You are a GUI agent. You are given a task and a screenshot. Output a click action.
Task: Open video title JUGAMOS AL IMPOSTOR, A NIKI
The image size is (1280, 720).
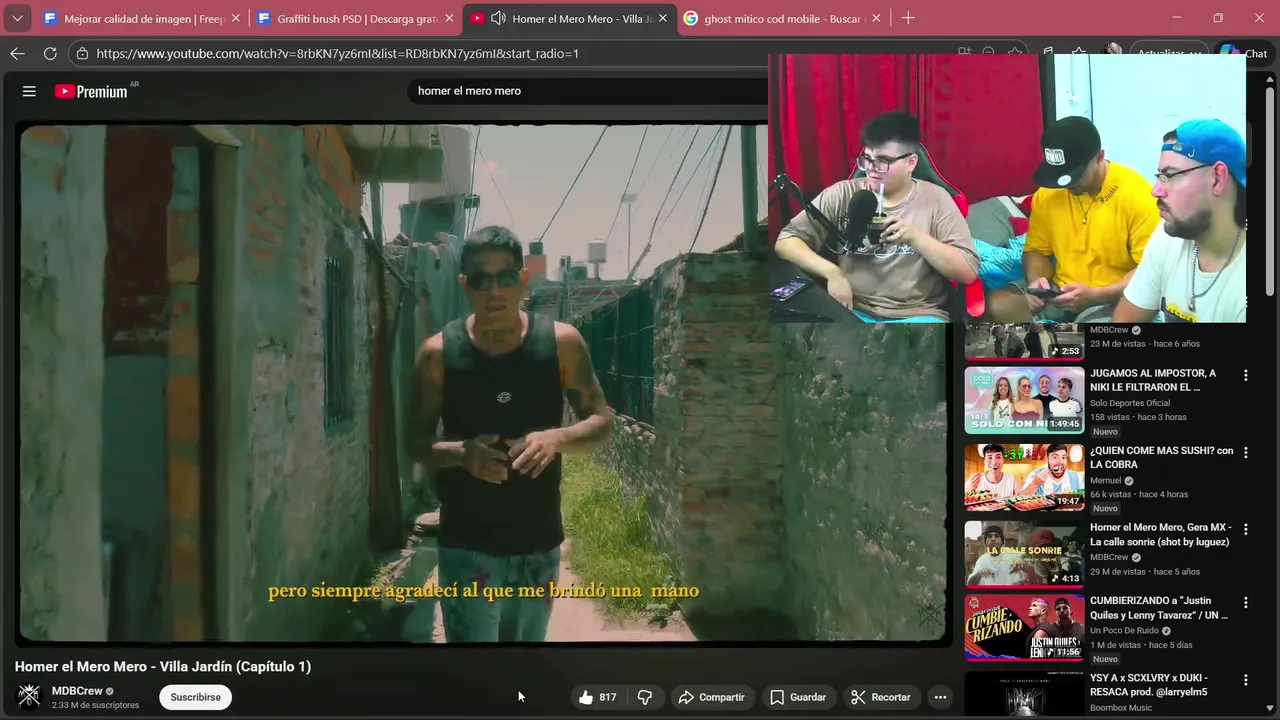(x=1153, y=380)
